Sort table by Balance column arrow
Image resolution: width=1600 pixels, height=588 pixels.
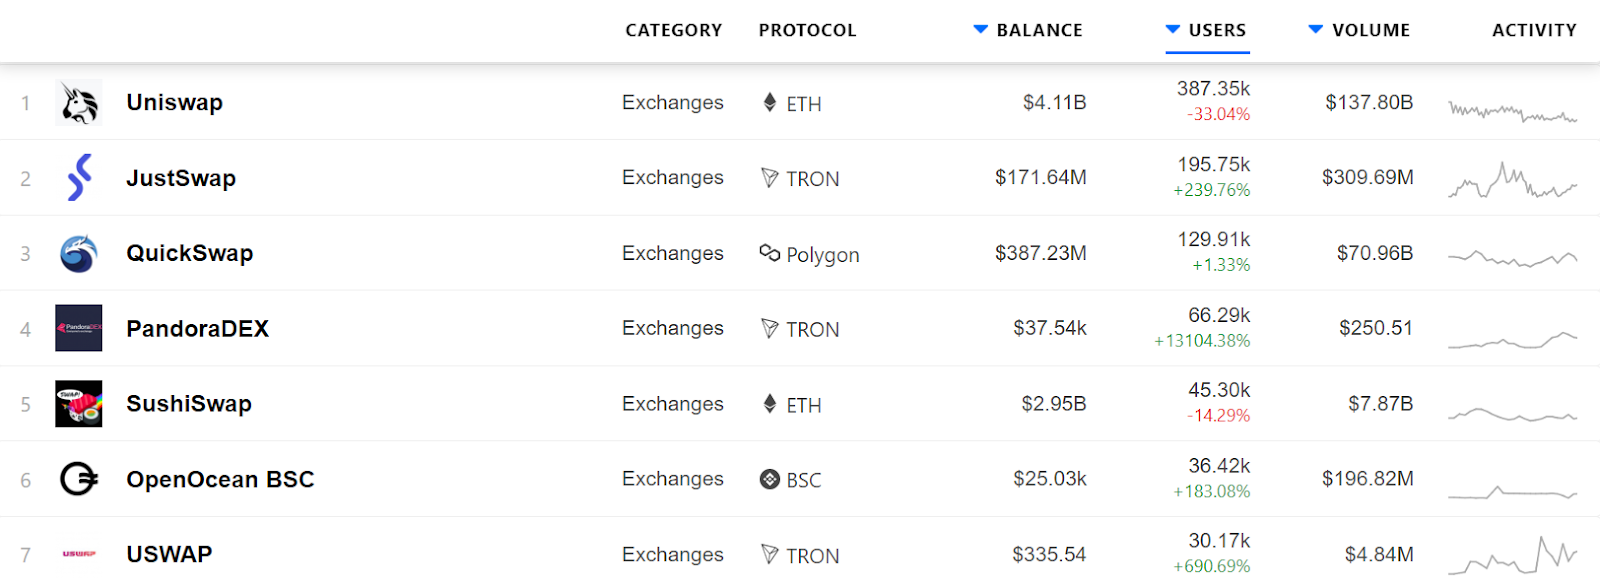981,29
